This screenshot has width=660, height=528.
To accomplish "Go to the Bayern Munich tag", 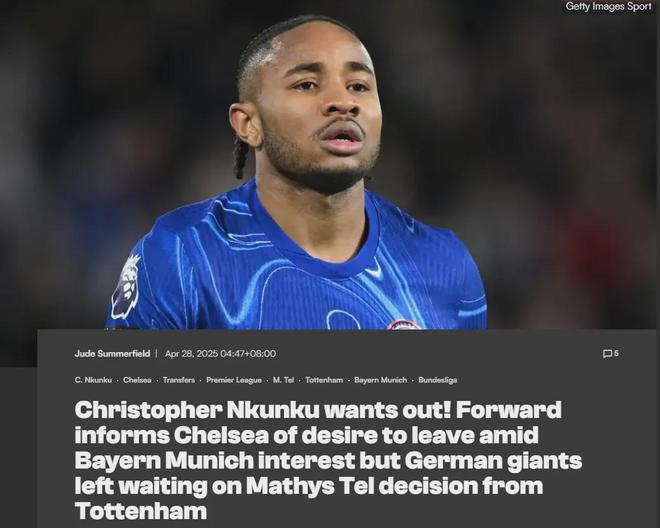I will pos(381,380).
